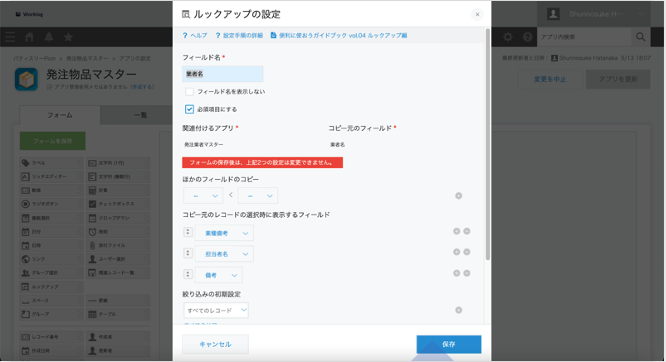Select the 関連レコード一覧 field in palette
The image size is (666, 362).
click(118, 273)
